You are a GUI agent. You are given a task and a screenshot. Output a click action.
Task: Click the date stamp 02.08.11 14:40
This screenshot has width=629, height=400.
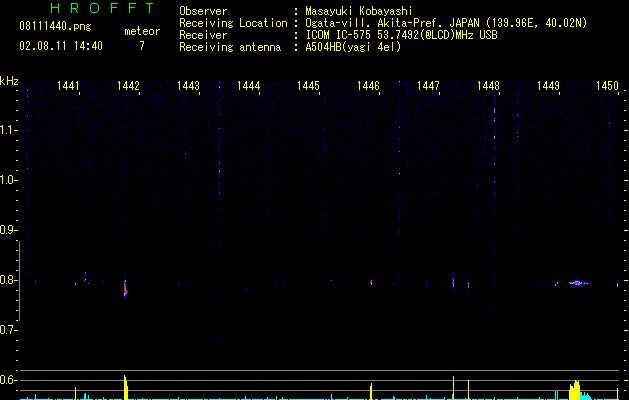[x=61, y=46]
